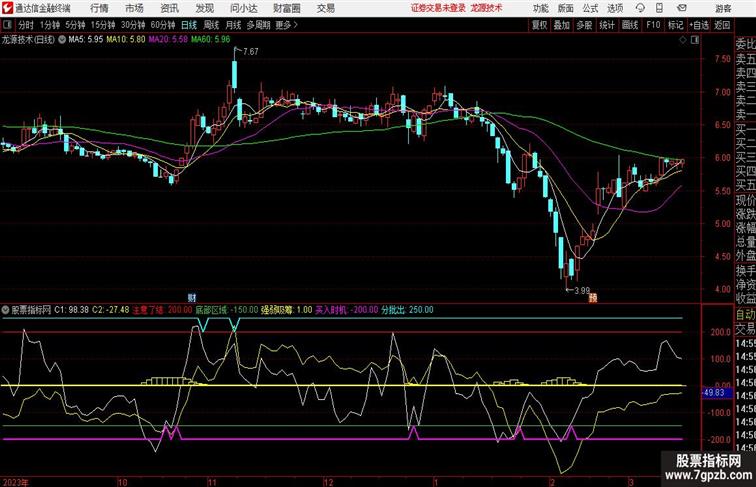
Task: Click the MA10: 5.80 label
Action: click(x=125, y=40)
